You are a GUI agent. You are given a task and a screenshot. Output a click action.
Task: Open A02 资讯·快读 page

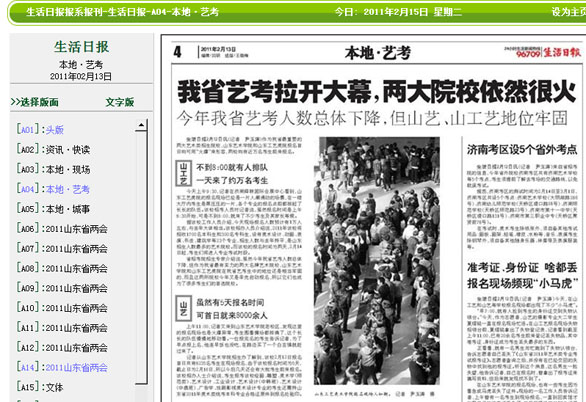(53, 149)
